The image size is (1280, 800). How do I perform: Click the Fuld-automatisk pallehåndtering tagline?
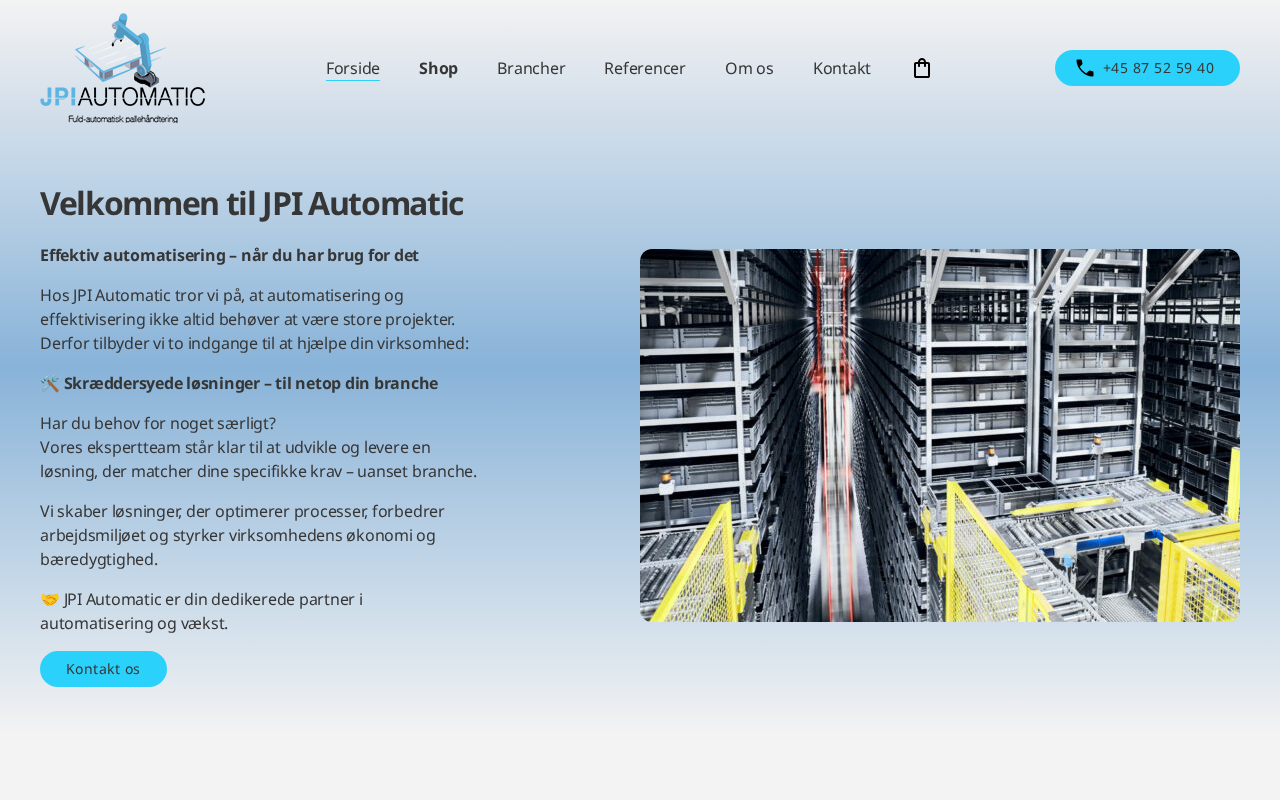[123, 118]
